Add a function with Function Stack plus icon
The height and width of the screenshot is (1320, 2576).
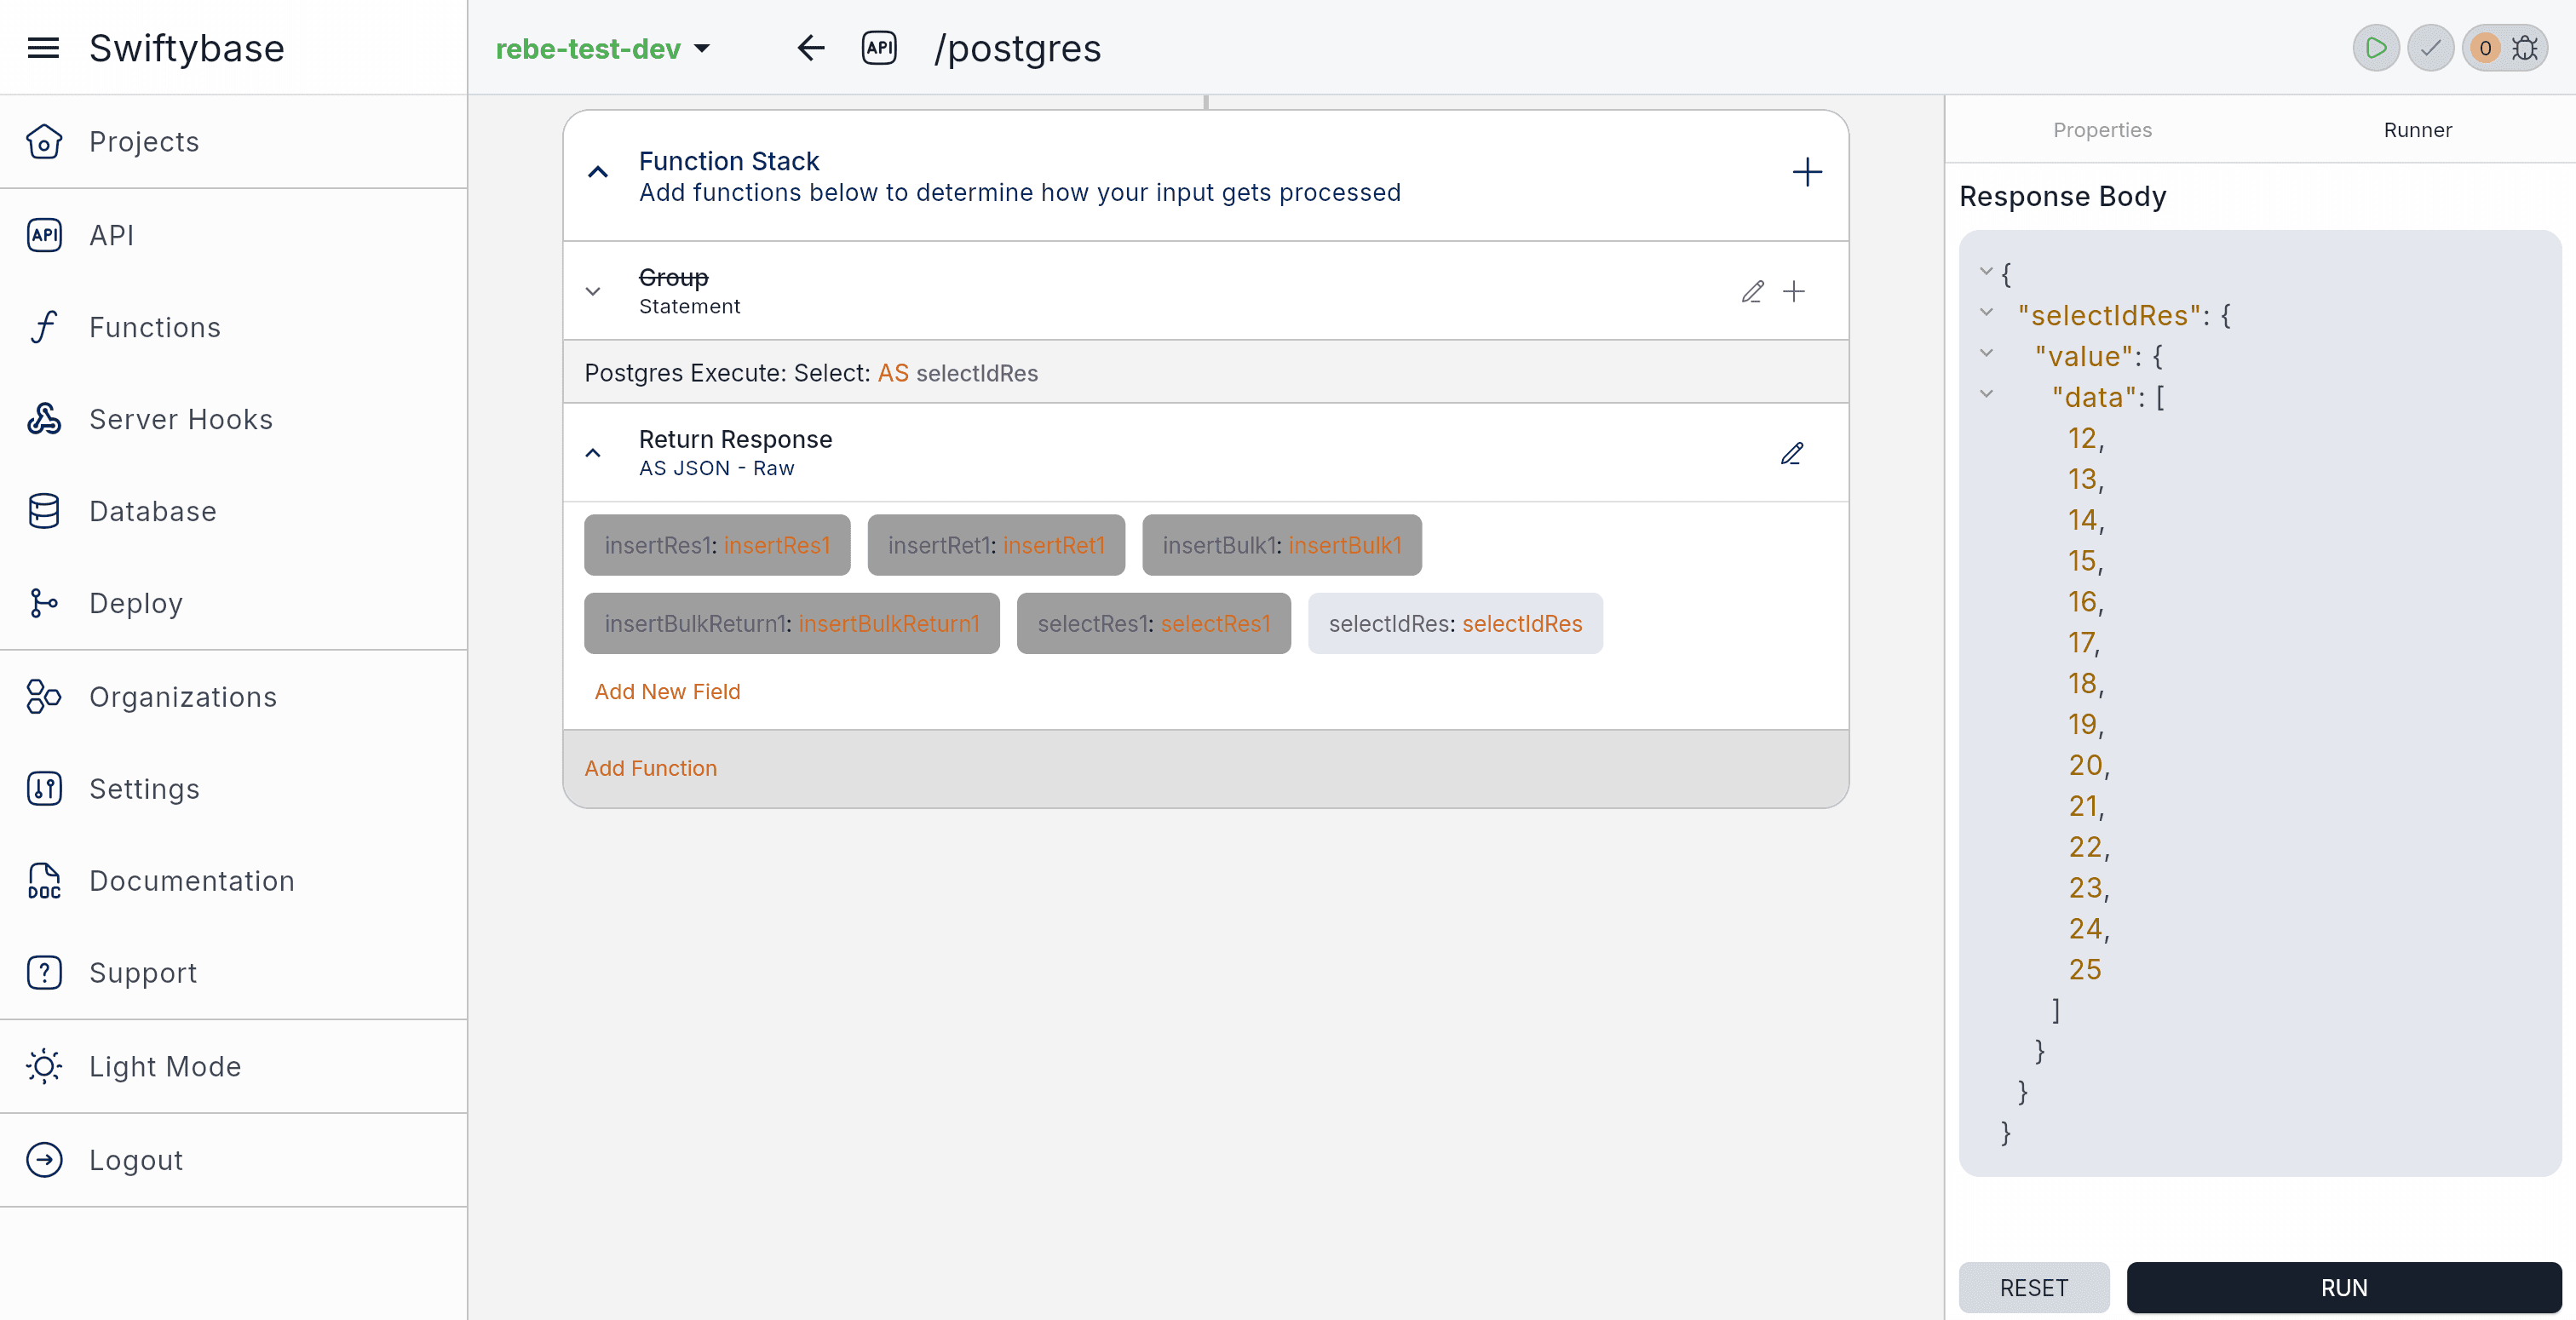(x=1807, y=173)
